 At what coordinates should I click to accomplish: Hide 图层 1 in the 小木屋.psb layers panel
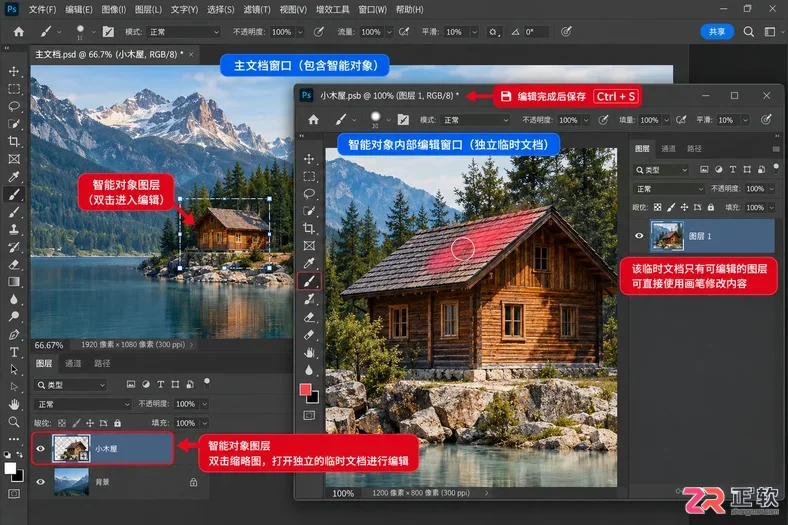[639, 236]
